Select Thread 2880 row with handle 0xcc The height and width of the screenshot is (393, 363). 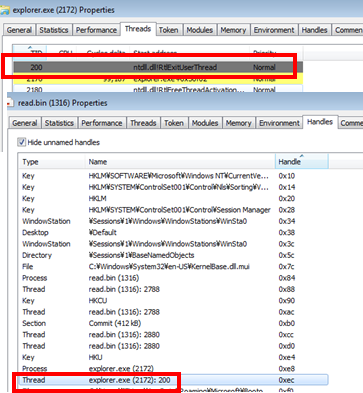173,334
